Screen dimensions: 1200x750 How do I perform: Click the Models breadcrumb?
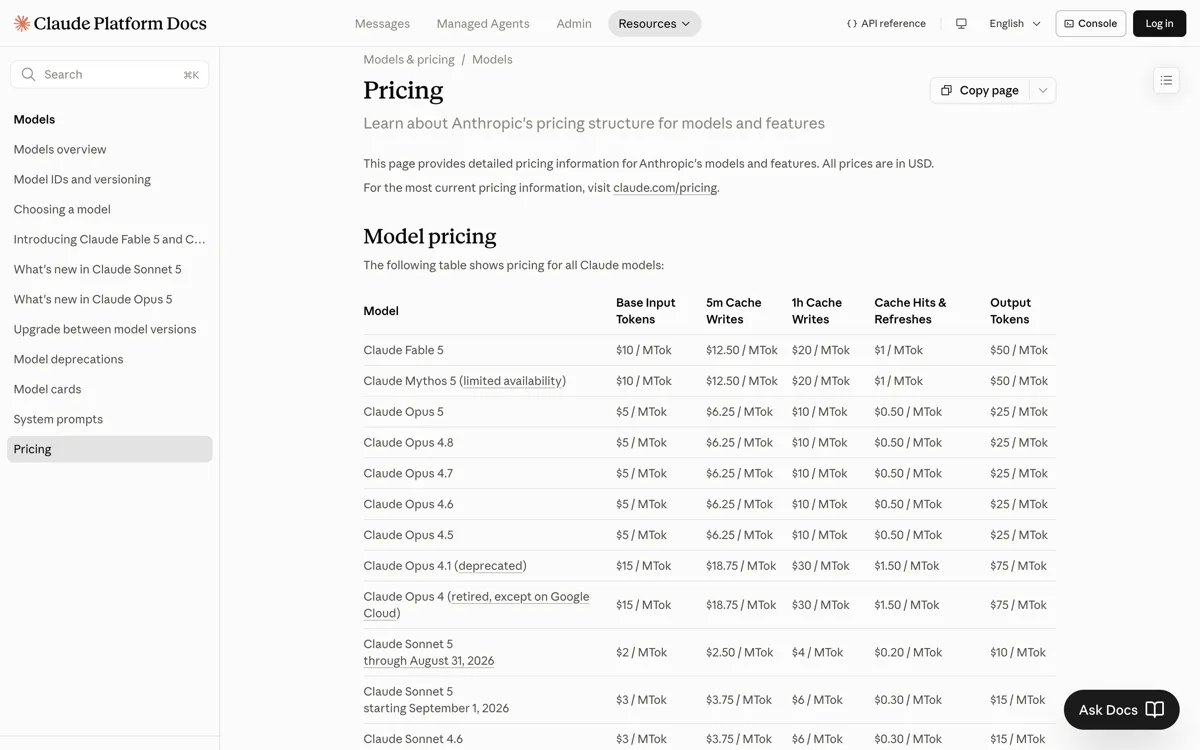pos(492,59)
